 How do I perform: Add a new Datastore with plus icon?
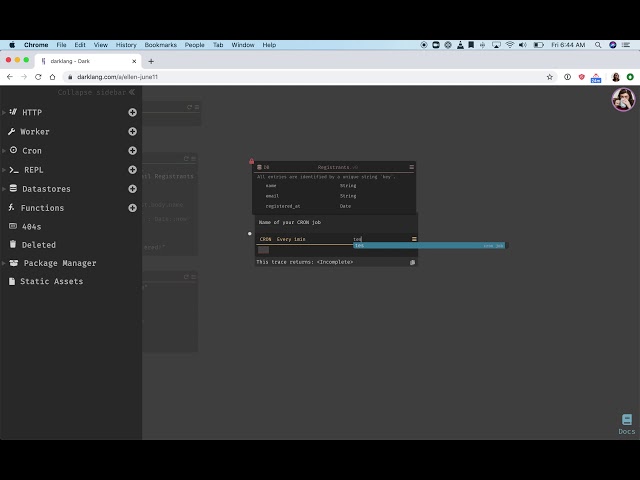(132, 189)
